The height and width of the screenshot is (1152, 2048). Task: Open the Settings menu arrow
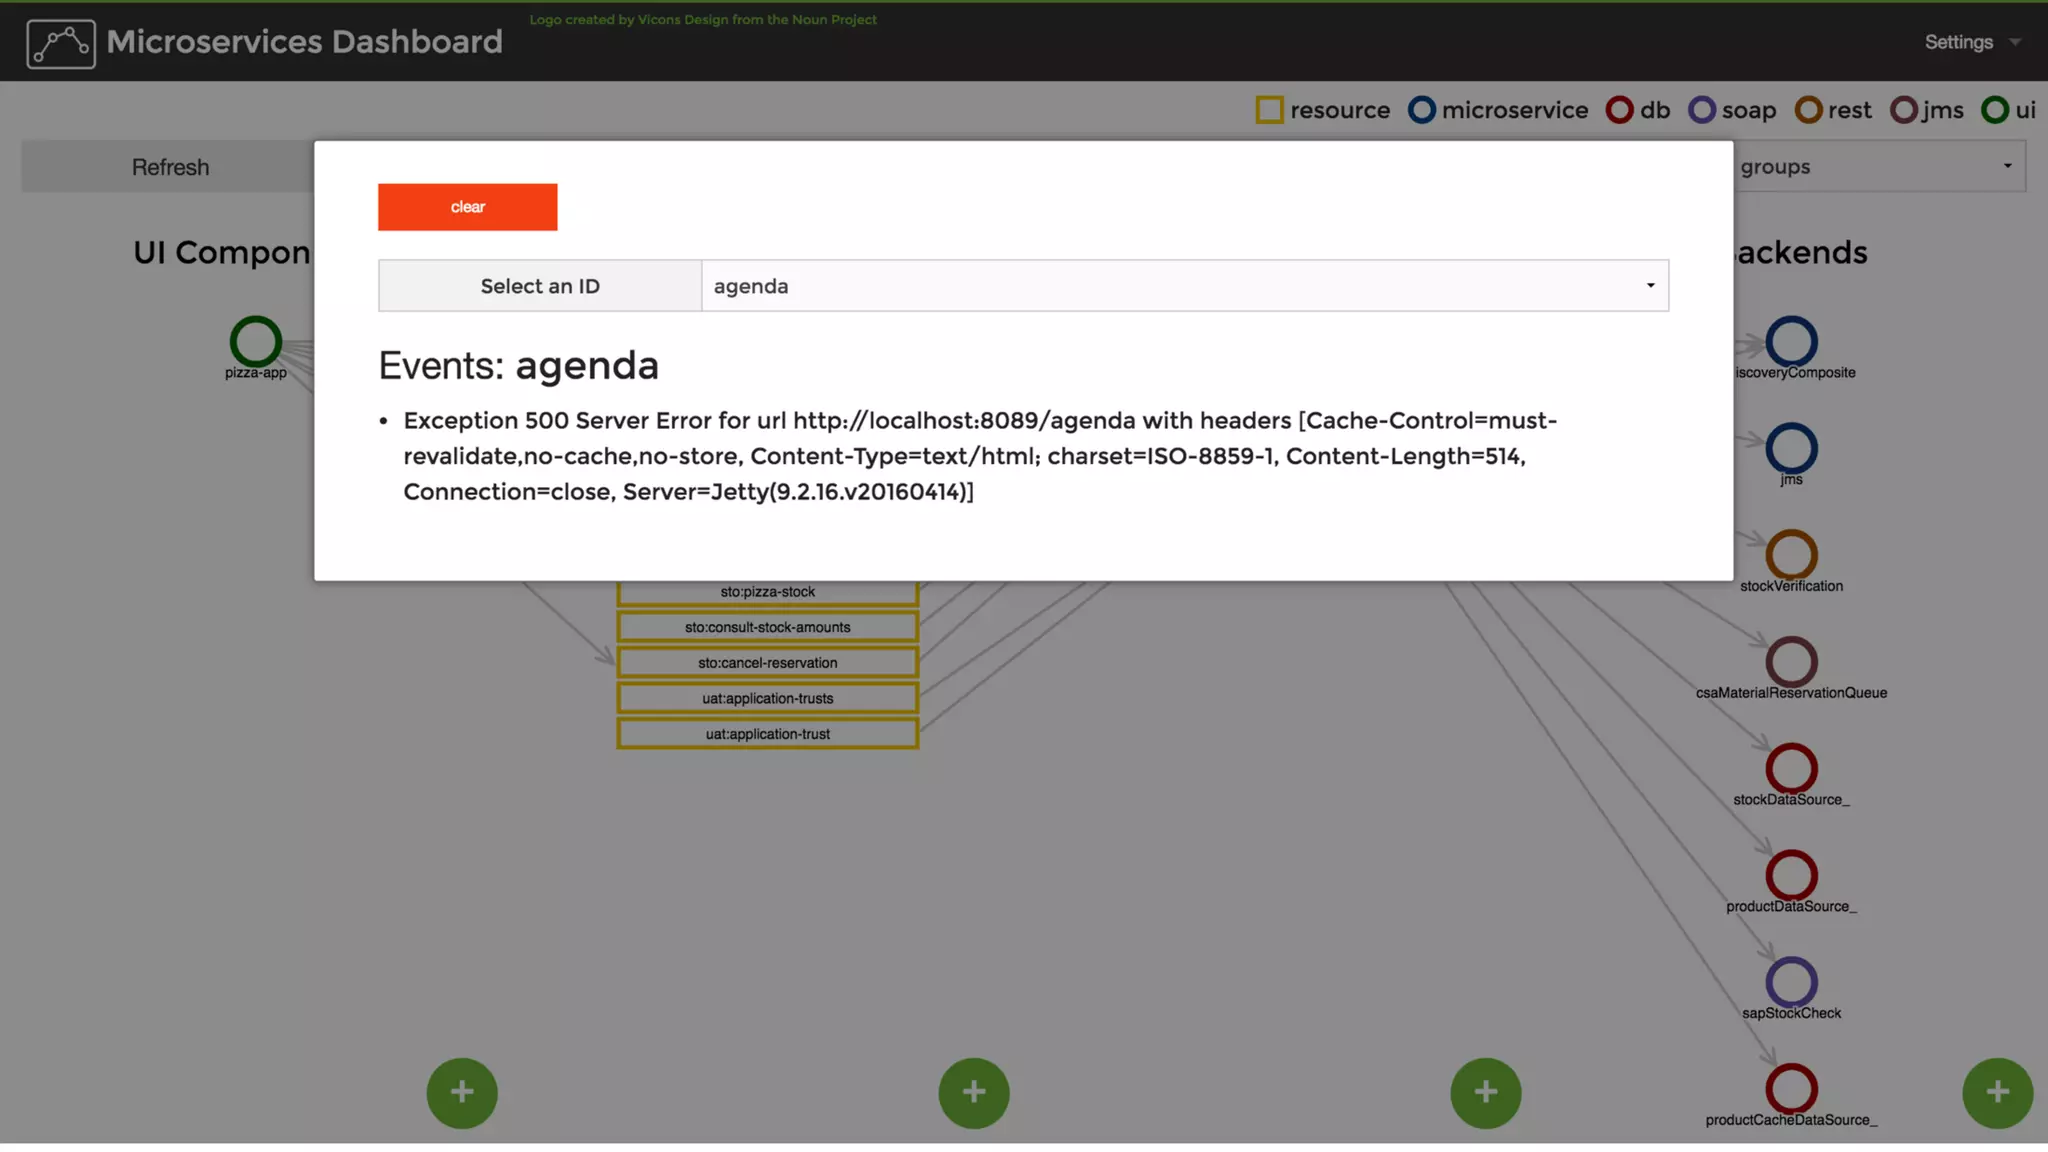point(2015,42)
